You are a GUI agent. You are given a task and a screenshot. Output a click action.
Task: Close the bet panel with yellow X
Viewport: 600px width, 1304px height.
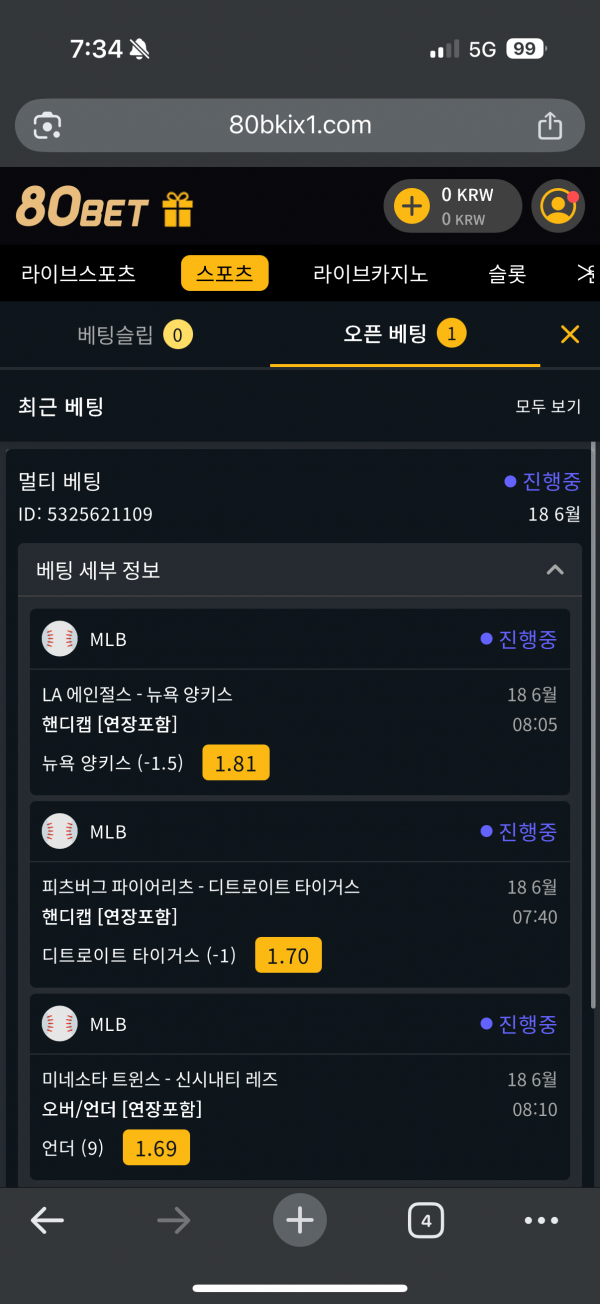(x=570, y=334)
